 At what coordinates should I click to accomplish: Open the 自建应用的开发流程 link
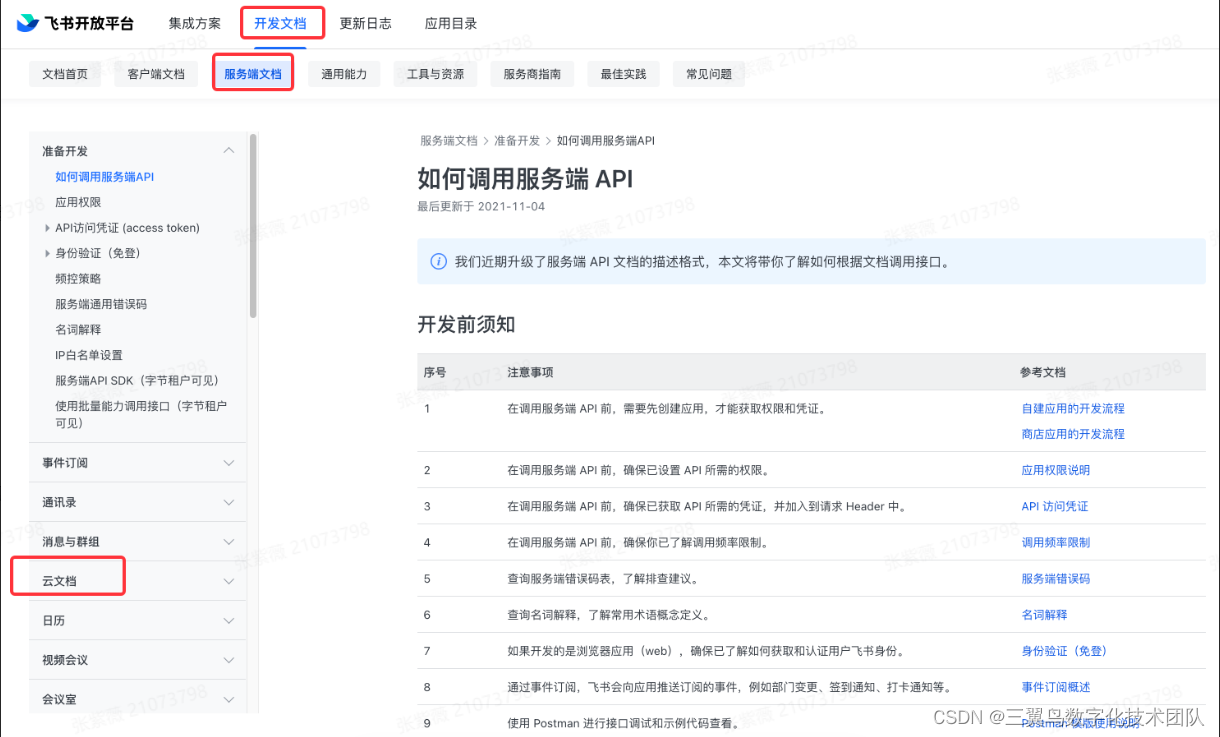[1073, 408]
